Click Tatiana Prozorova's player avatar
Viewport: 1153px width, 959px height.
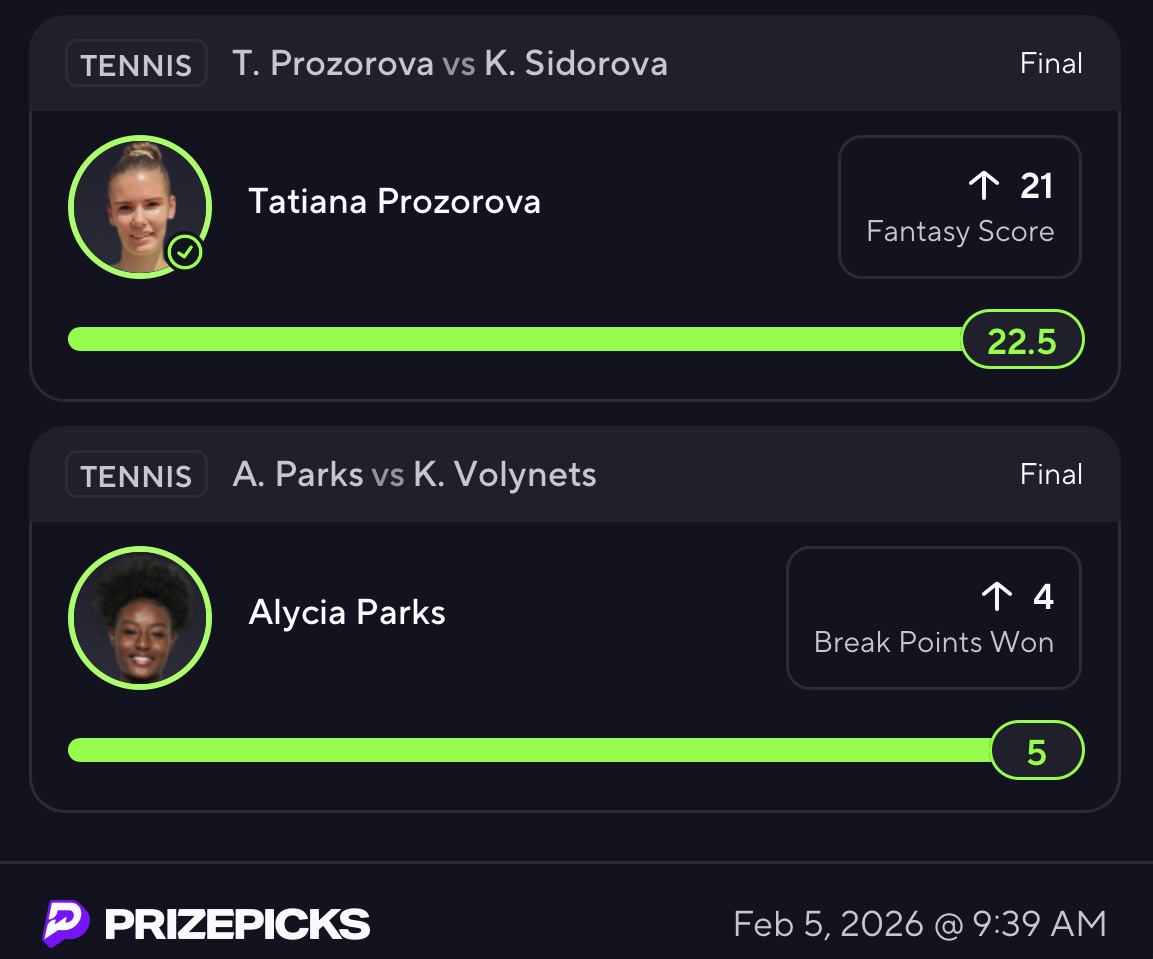pyautogui.click(x=139, y=206)
